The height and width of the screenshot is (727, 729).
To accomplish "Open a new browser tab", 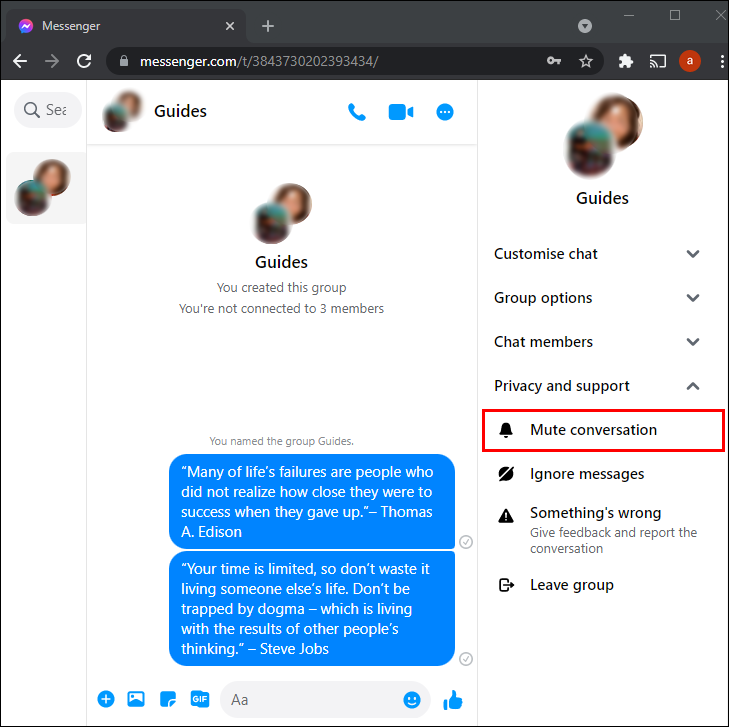I will 268,26.
